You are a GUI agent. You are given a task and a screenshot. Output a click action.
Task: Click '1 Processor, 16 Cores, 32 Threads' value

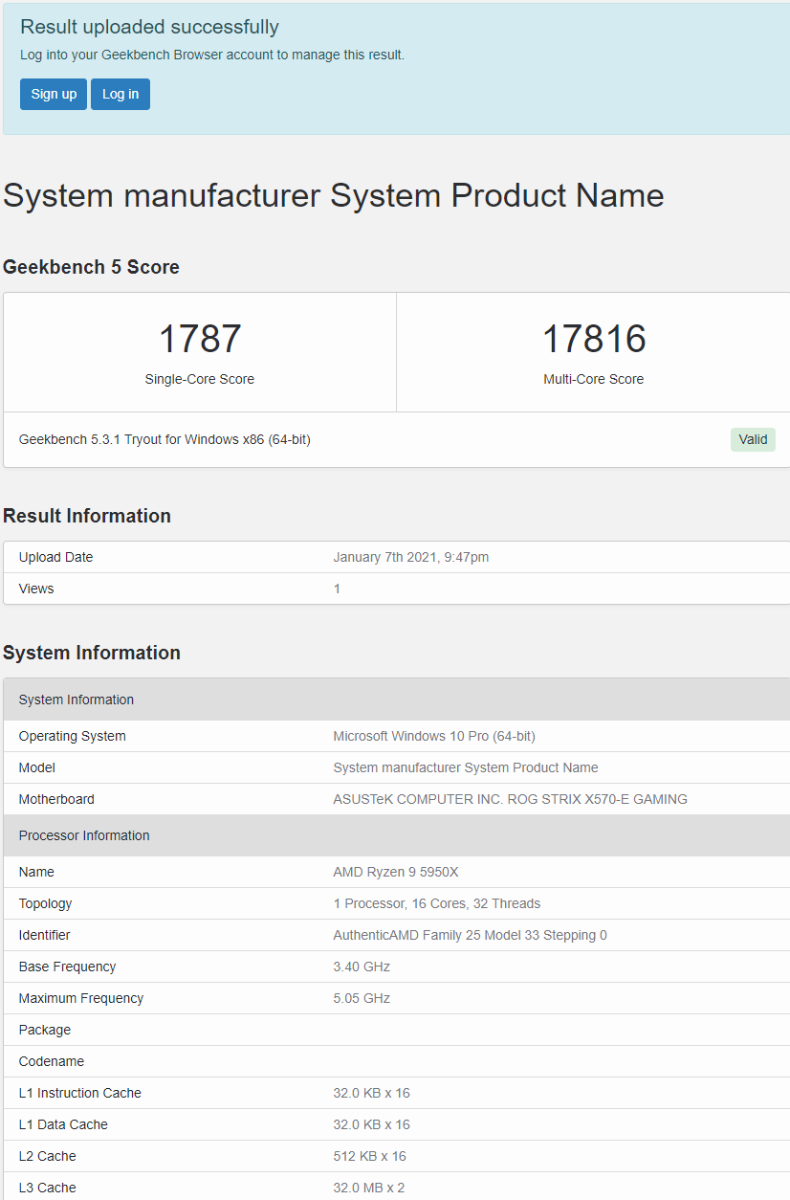(x=437, y=903)
